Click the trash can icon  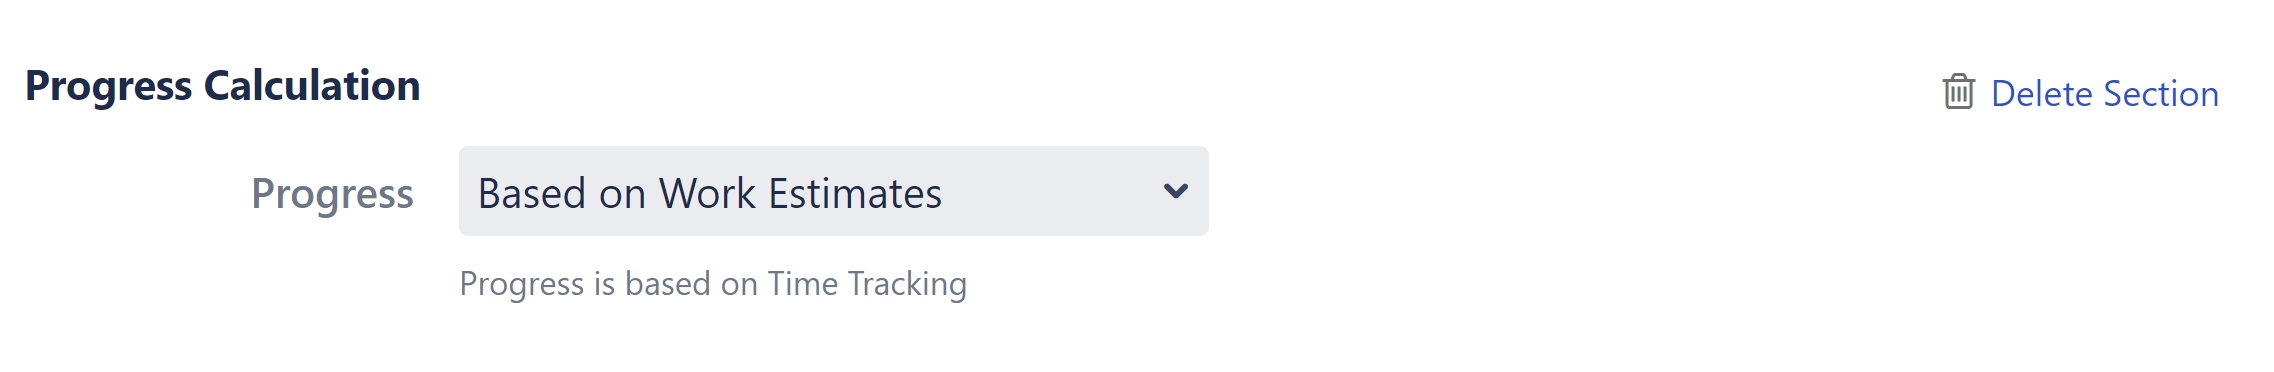(1958, 92)
